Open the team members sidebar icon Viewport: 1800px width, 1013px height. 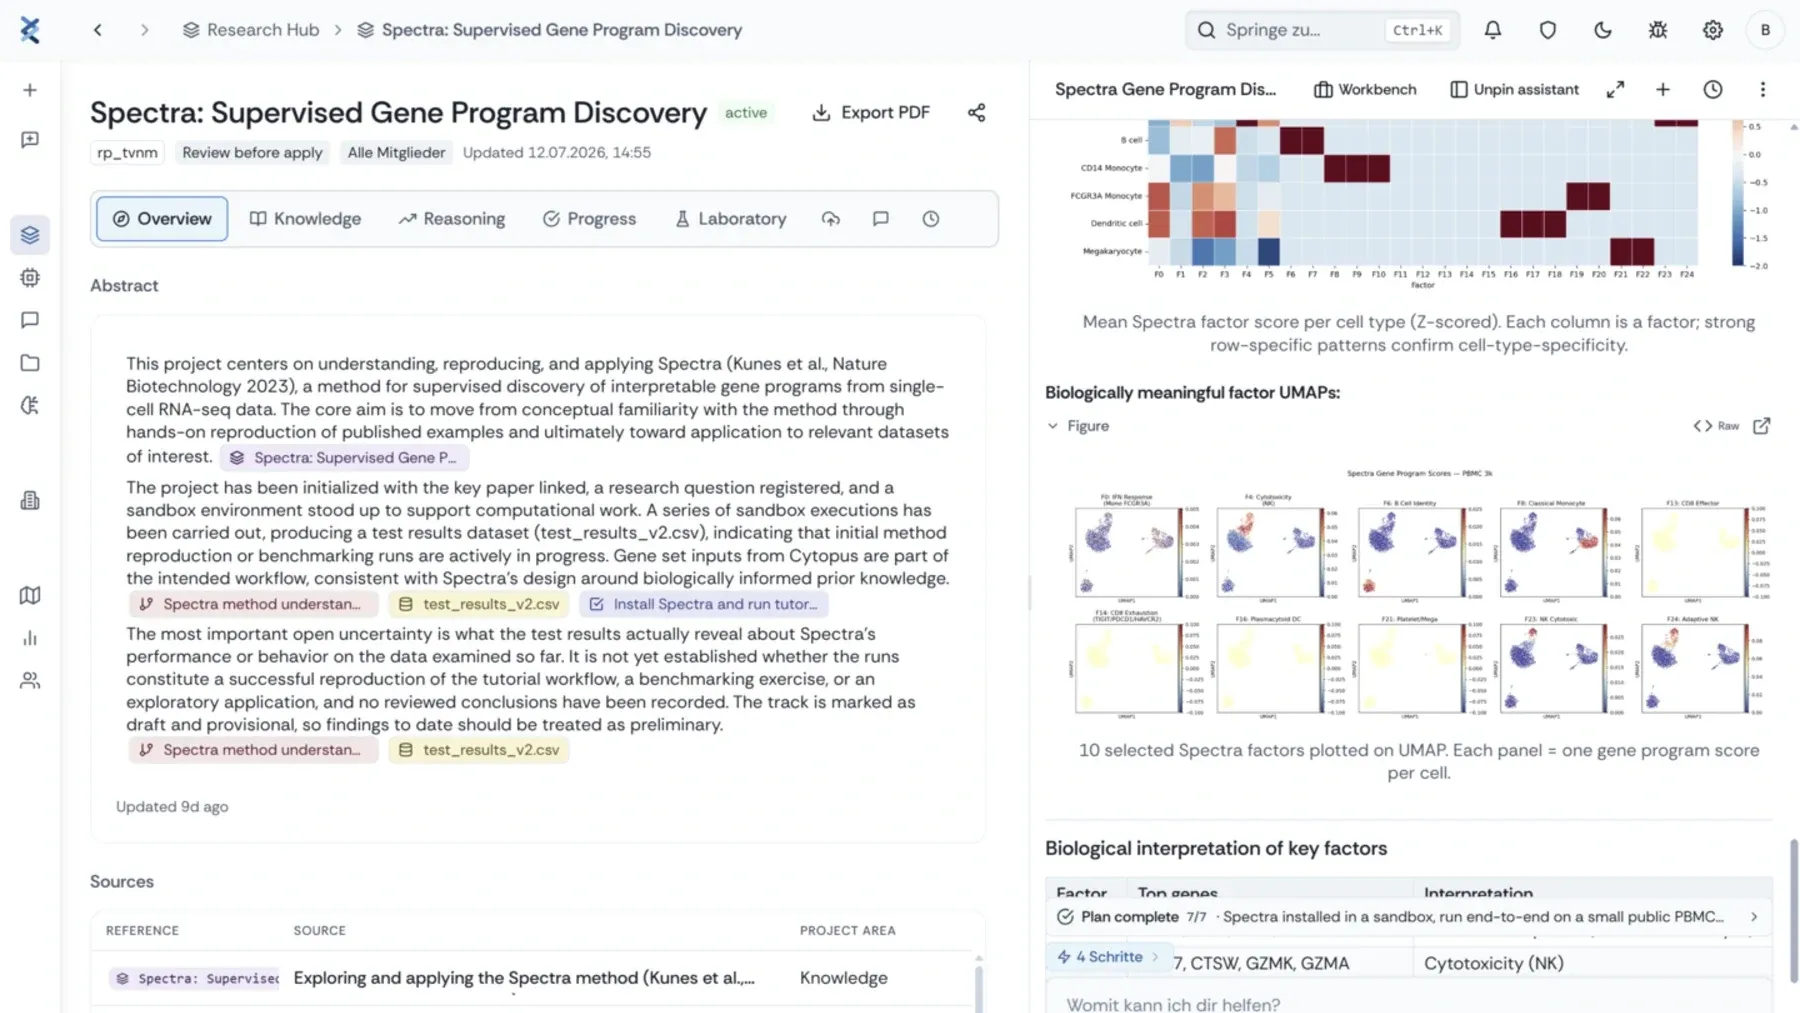[x=30, y=681]
